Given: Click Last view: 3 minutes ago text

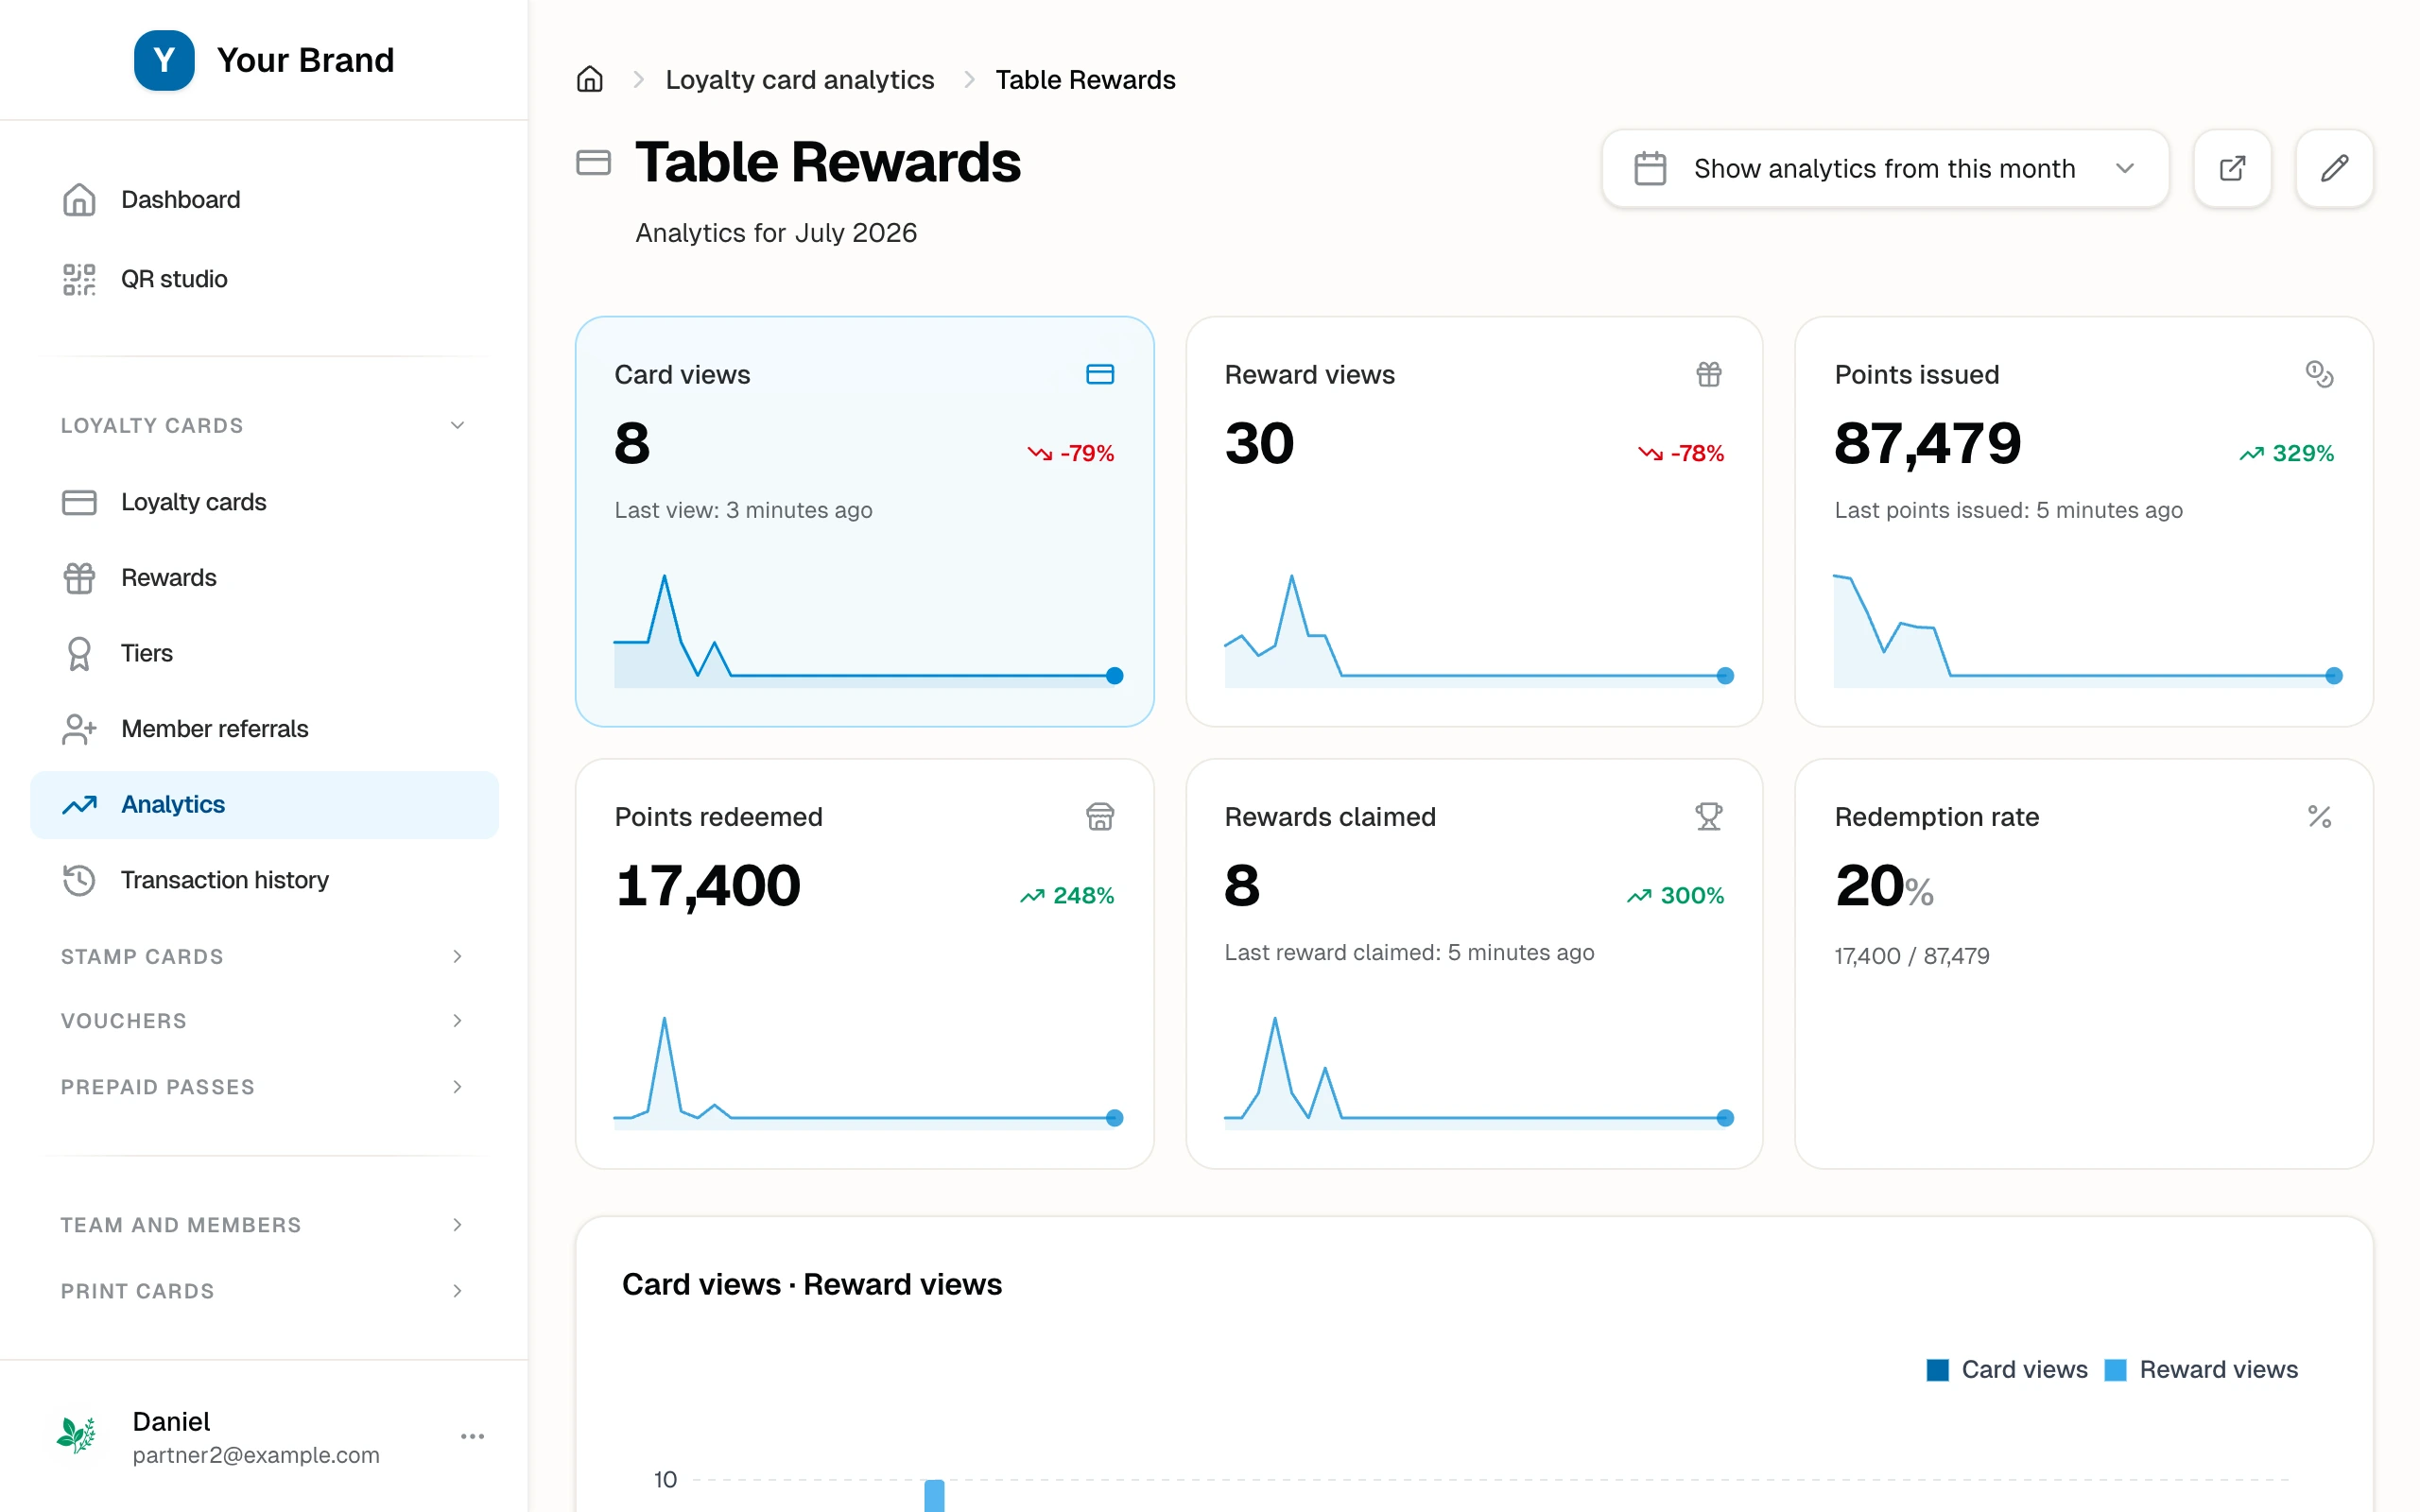Looking at the screenshot, I should 743,510.
